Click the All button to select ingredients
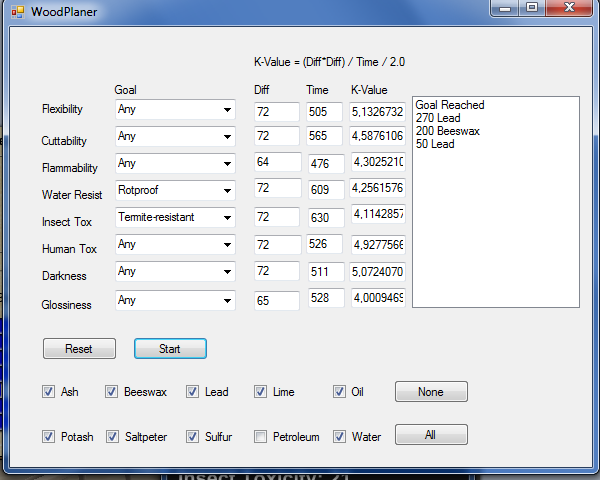 pos(431,435)
